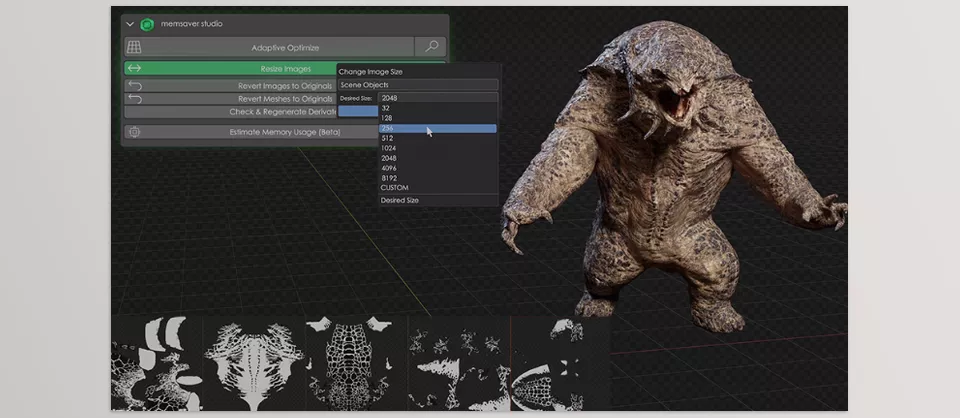Pick 1024 as the desired size
This screenshot has height=418, width=960.
click(436, 148)
